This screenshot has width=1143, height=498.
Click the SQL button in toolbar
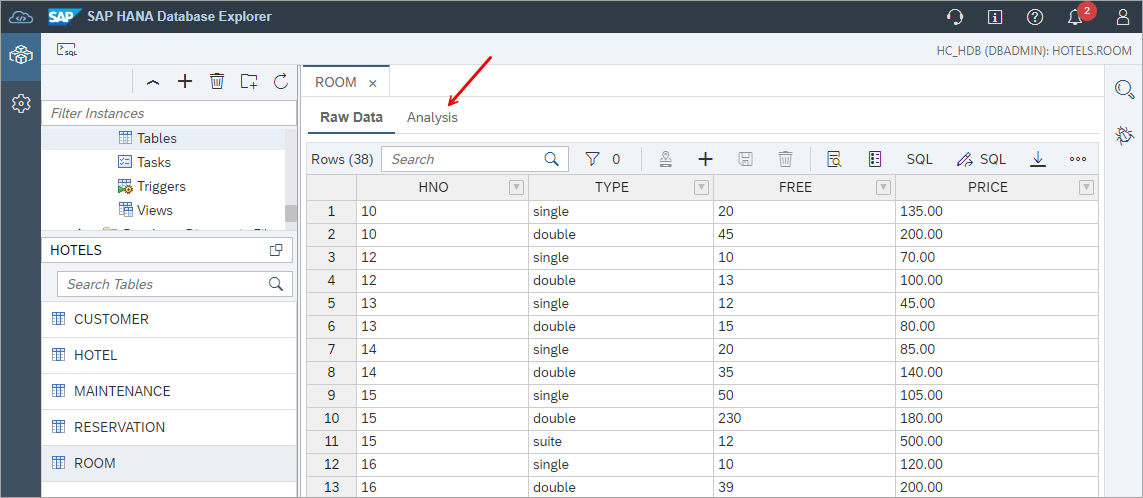click(919, 159)
